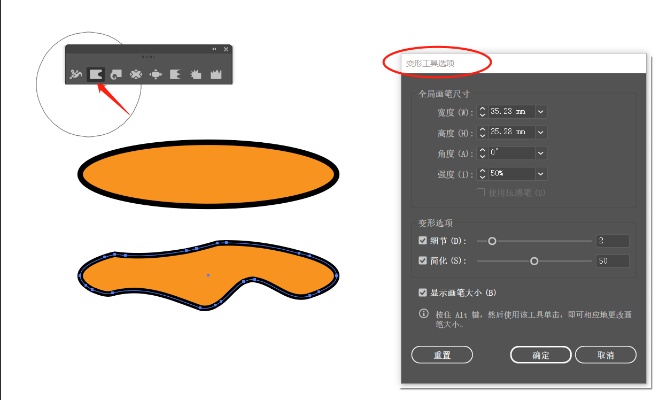The image size is (667, 400).
Task: Click the 宽度 (W) stepper arrows
Action: [x=482, y=112]
